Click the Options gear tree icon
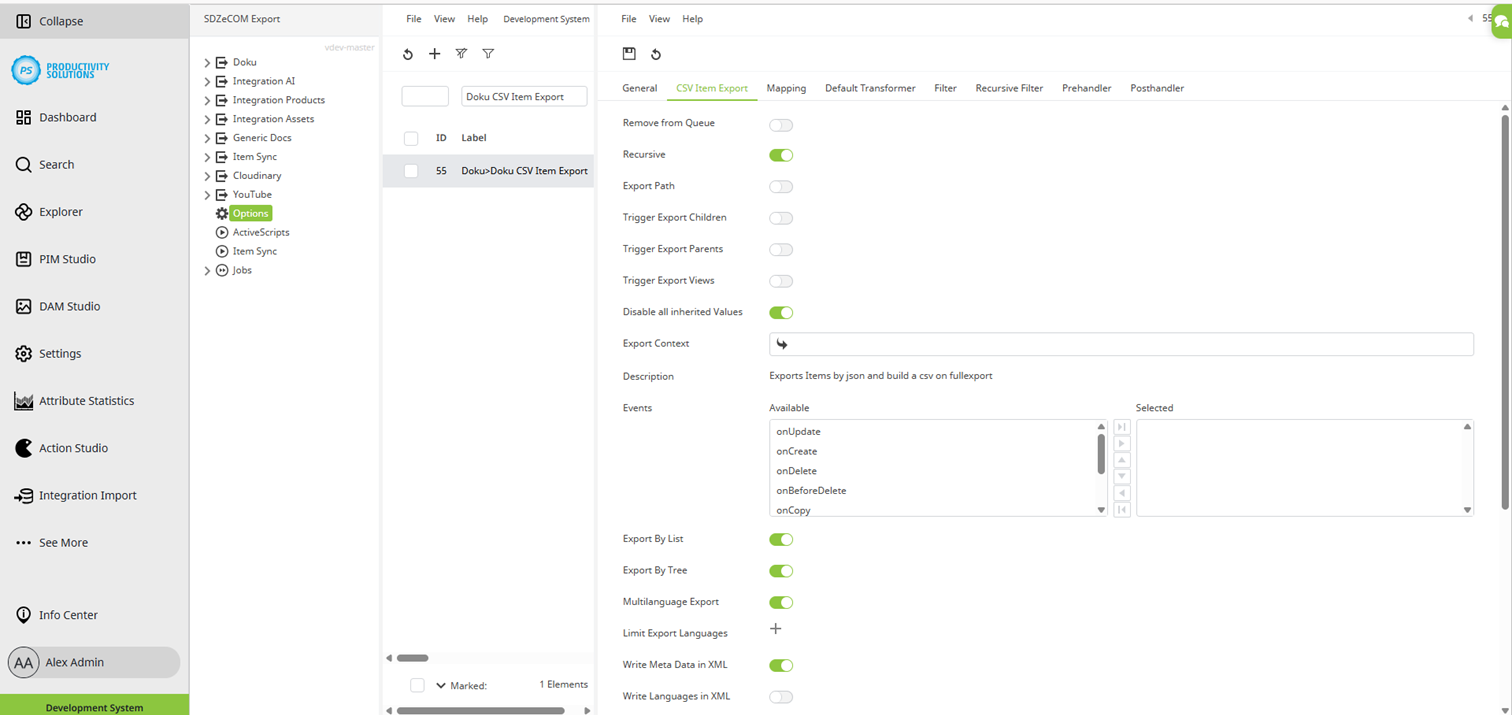 [x=222, y=214]
